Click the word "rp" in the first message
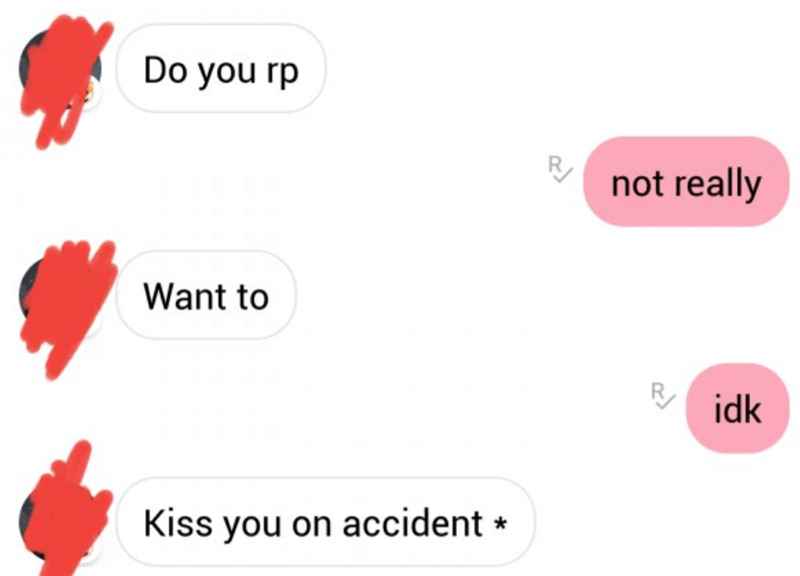Image resolution: width=800 pixels, height=576 pixels. click(x=282, y=72)
